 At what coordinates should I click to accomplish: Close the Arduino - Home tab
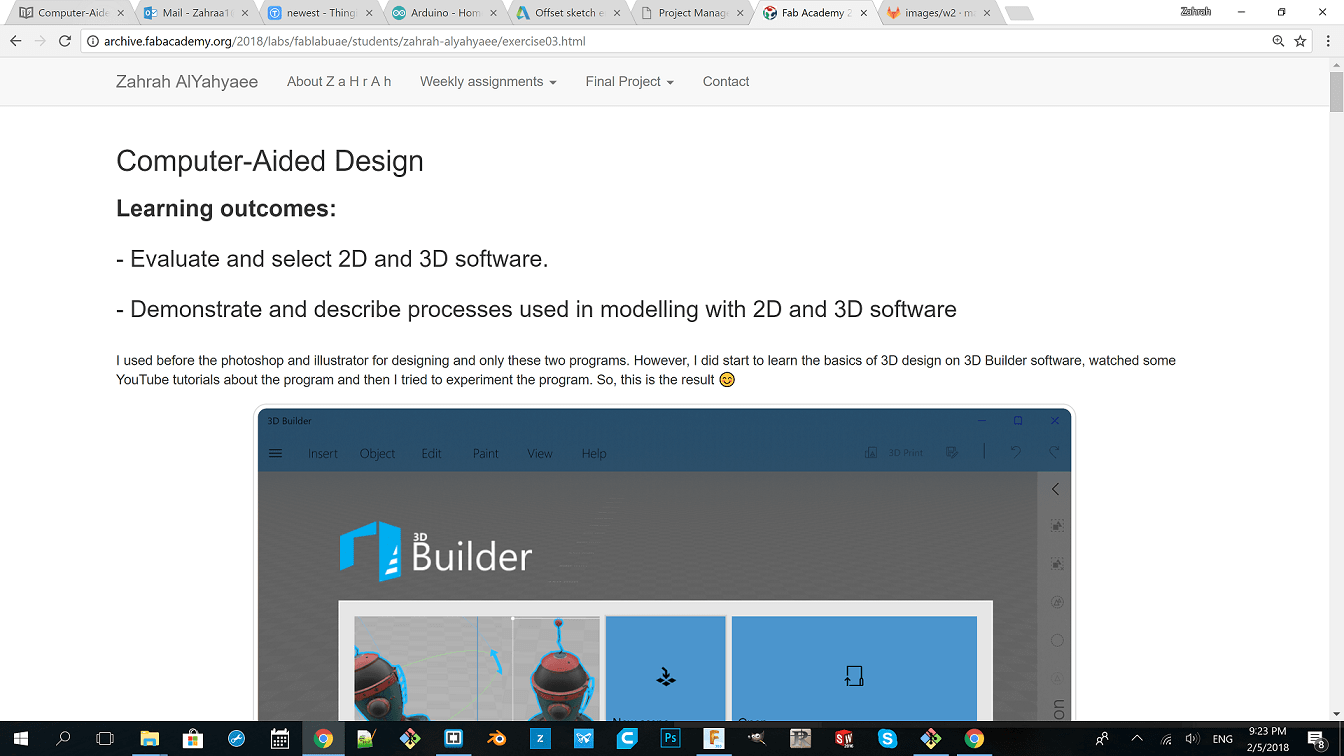click(493, 13)
